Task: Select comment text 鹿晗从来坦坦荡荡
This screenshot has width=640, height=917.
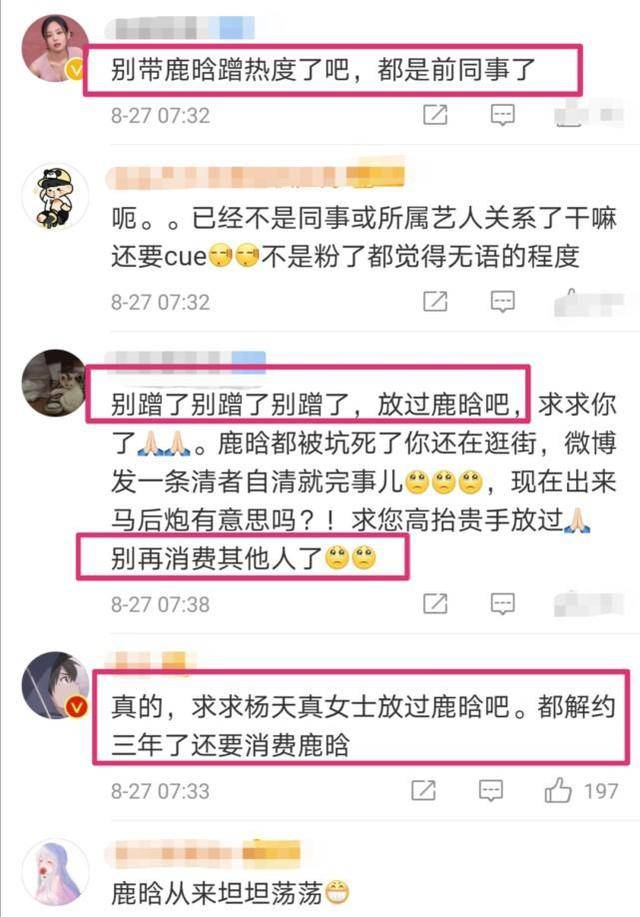Action: point(218,894)
